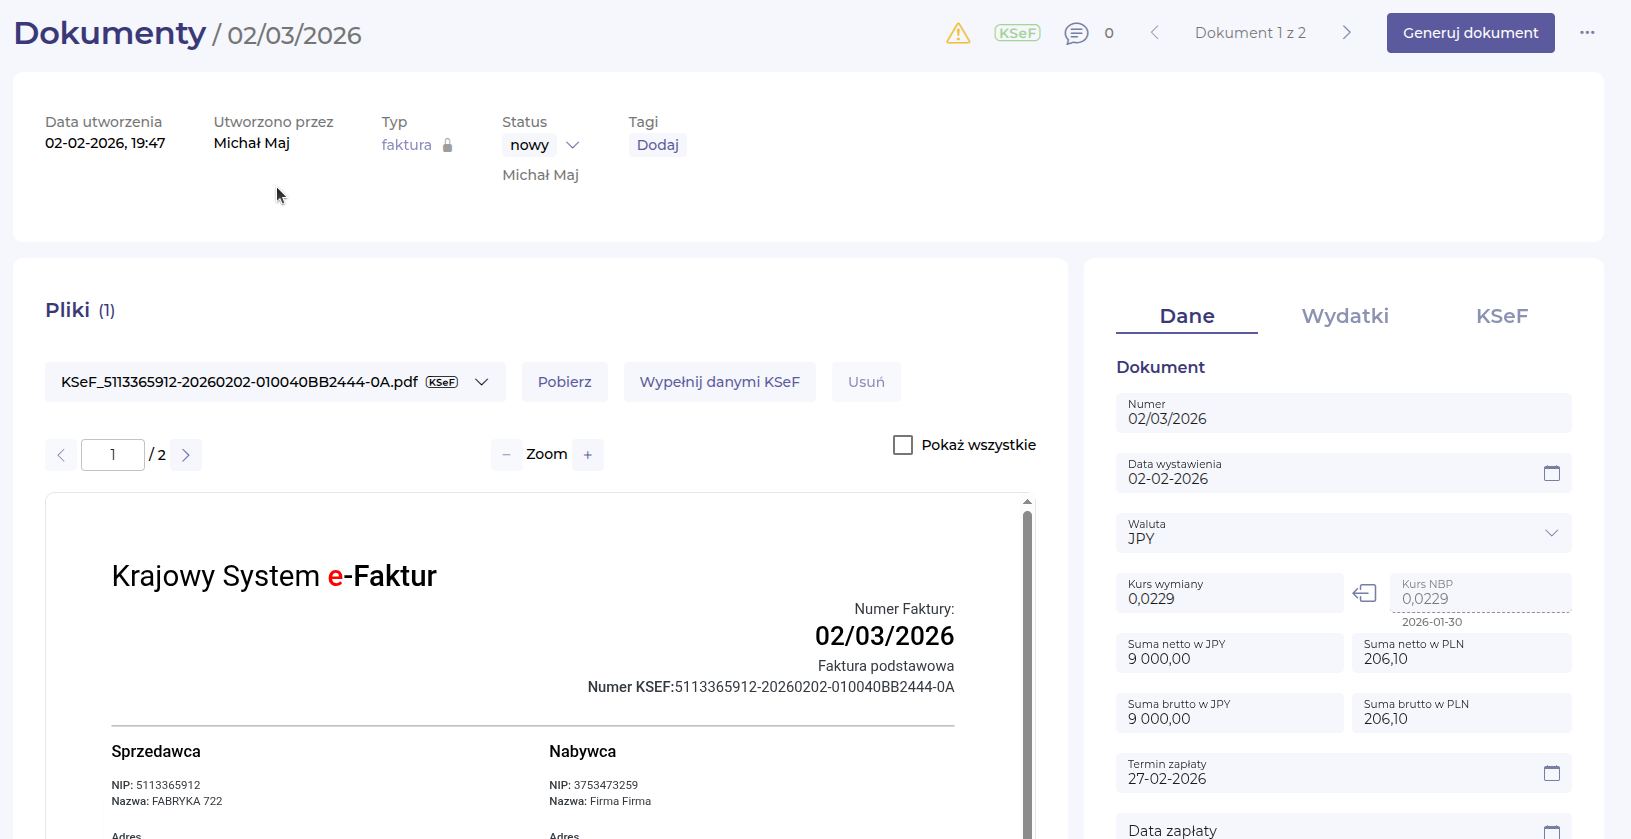Screen dimensions: 1631x839
Task: Click the PDF preview vertical scrollbar
Action: [x=1027, y=675]
